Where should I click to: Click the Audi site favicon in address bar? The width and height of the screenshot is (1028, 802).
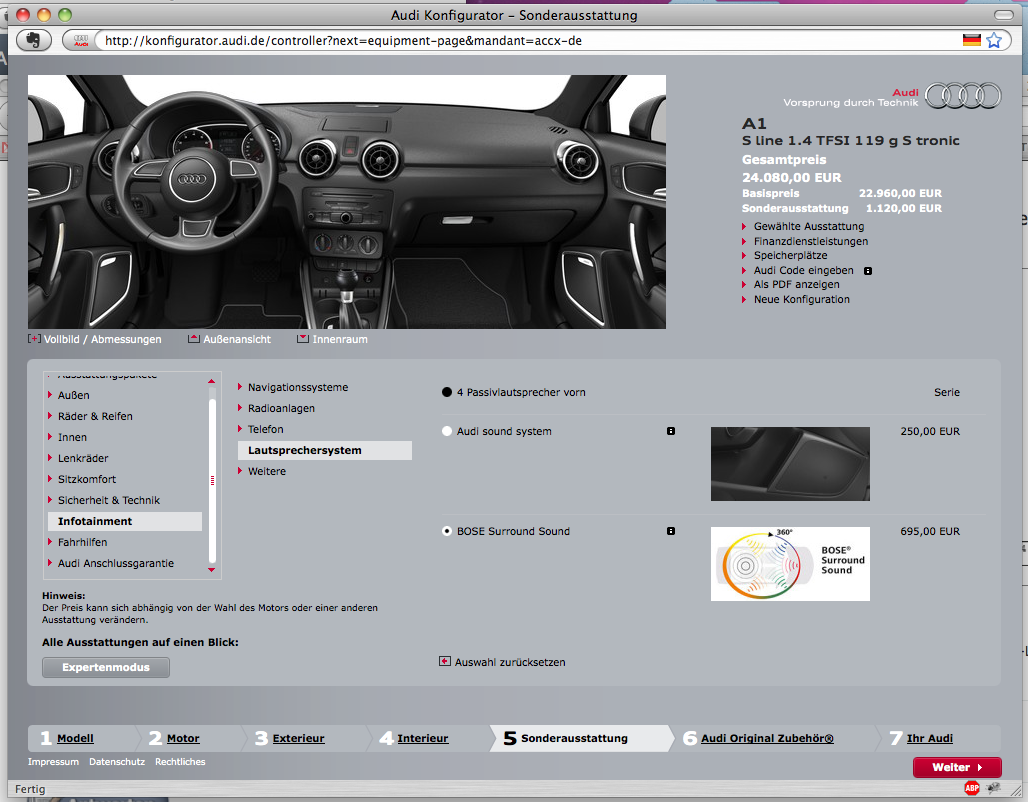click(x=81, y=41)
